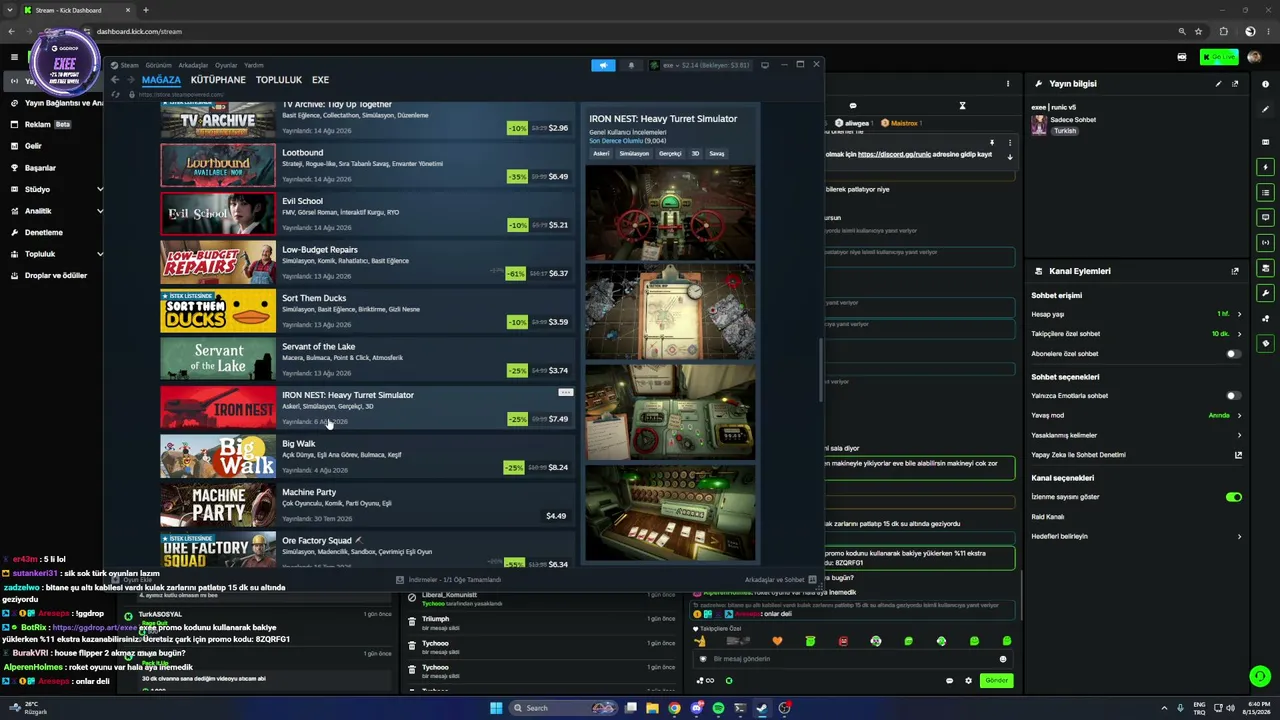Toggle Yalnızca Emotlarla sohbet switch
The height and width of the screenshot is (720, 1280).
click(x=1233, y=396)
